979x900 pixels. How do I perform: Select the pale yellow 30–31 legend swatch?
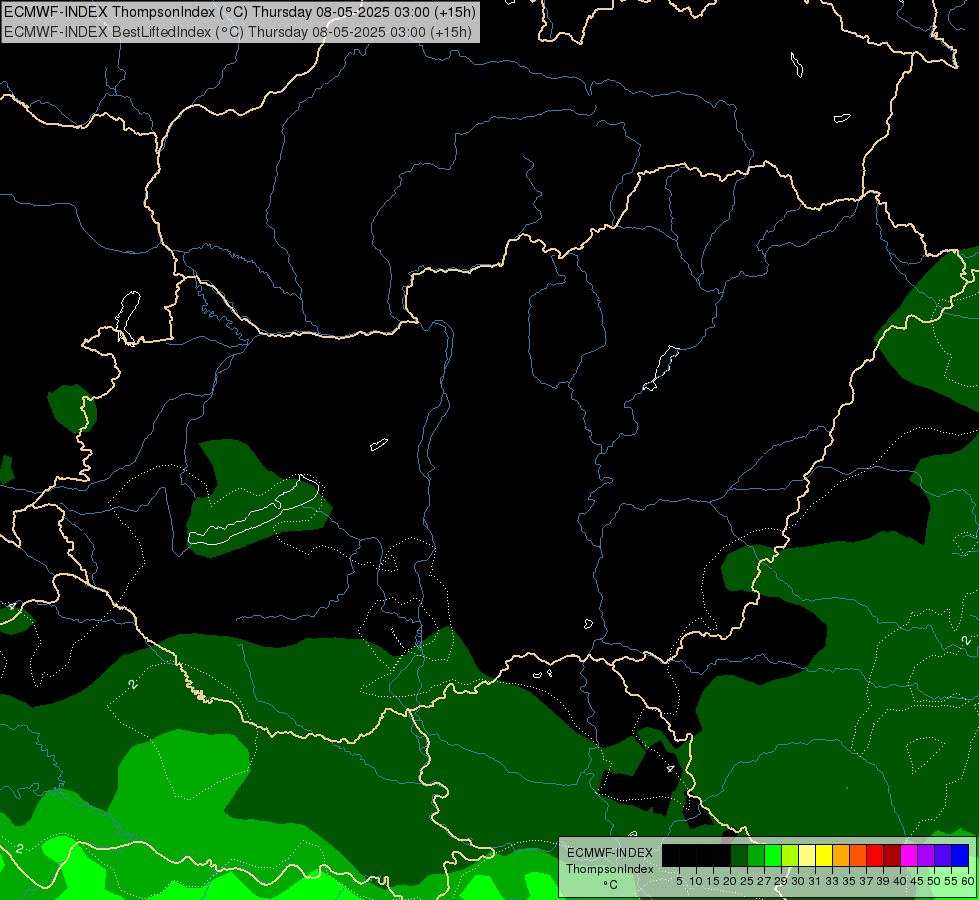(x=807, y=855)
